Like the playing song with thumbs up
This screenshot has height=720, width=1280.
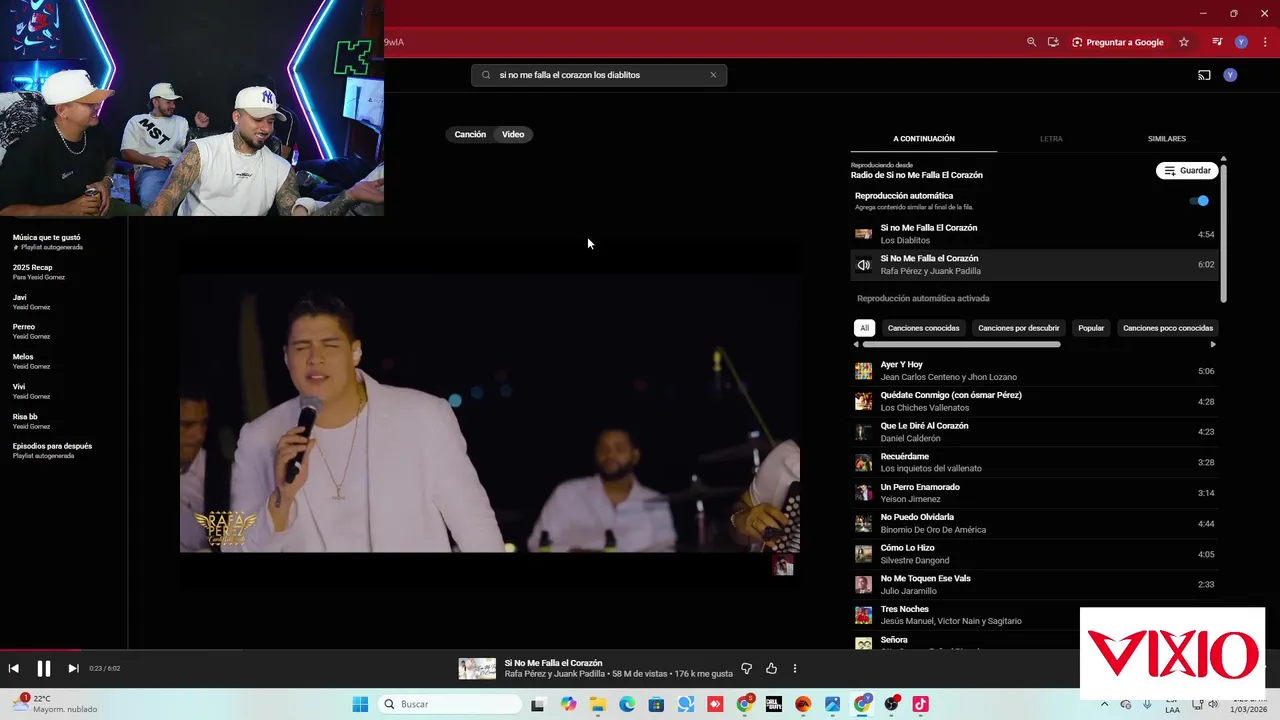(771, 669)
